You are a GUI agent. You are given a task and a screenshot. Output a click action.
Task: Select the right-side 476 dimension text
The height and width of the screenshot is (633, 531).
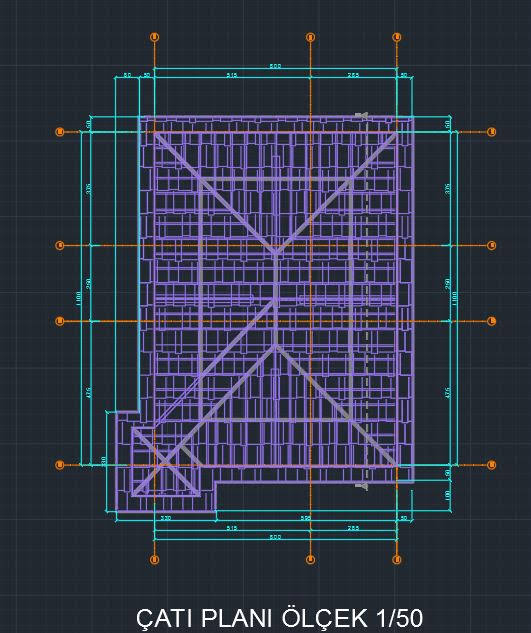coord(447,393)
